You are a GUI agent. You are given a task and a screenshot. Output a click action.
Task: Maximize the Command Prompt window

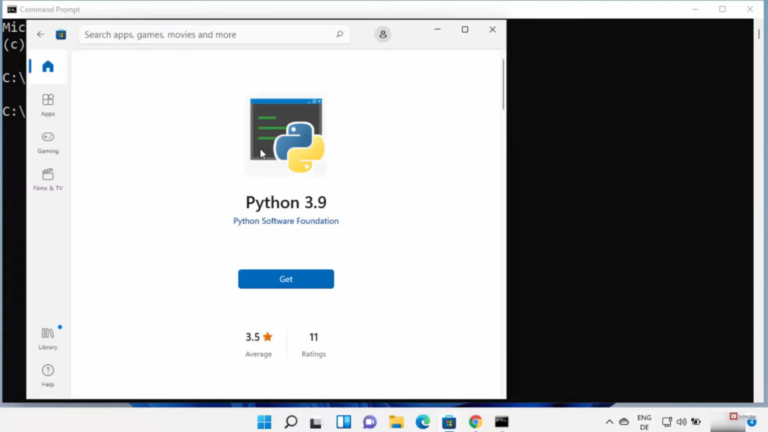point(722,9)
